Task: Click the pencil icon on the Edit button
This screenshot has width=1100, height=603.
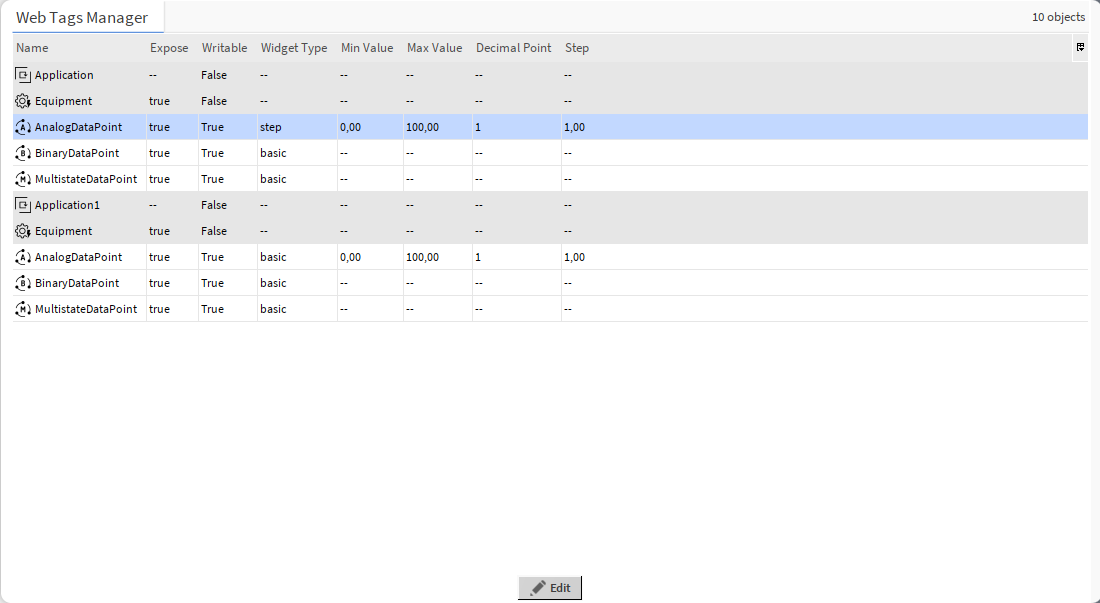Action: coord(537,587)
